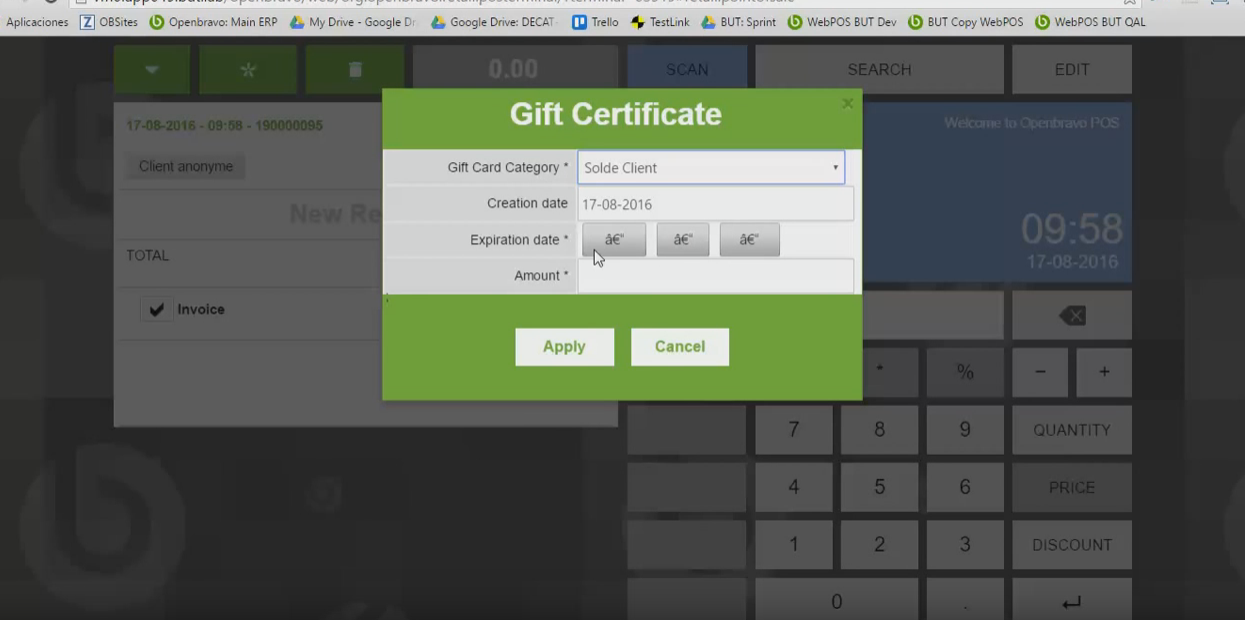
Task: Open the Google Drive: DECAT bookmark
Action: coord(494,22)
